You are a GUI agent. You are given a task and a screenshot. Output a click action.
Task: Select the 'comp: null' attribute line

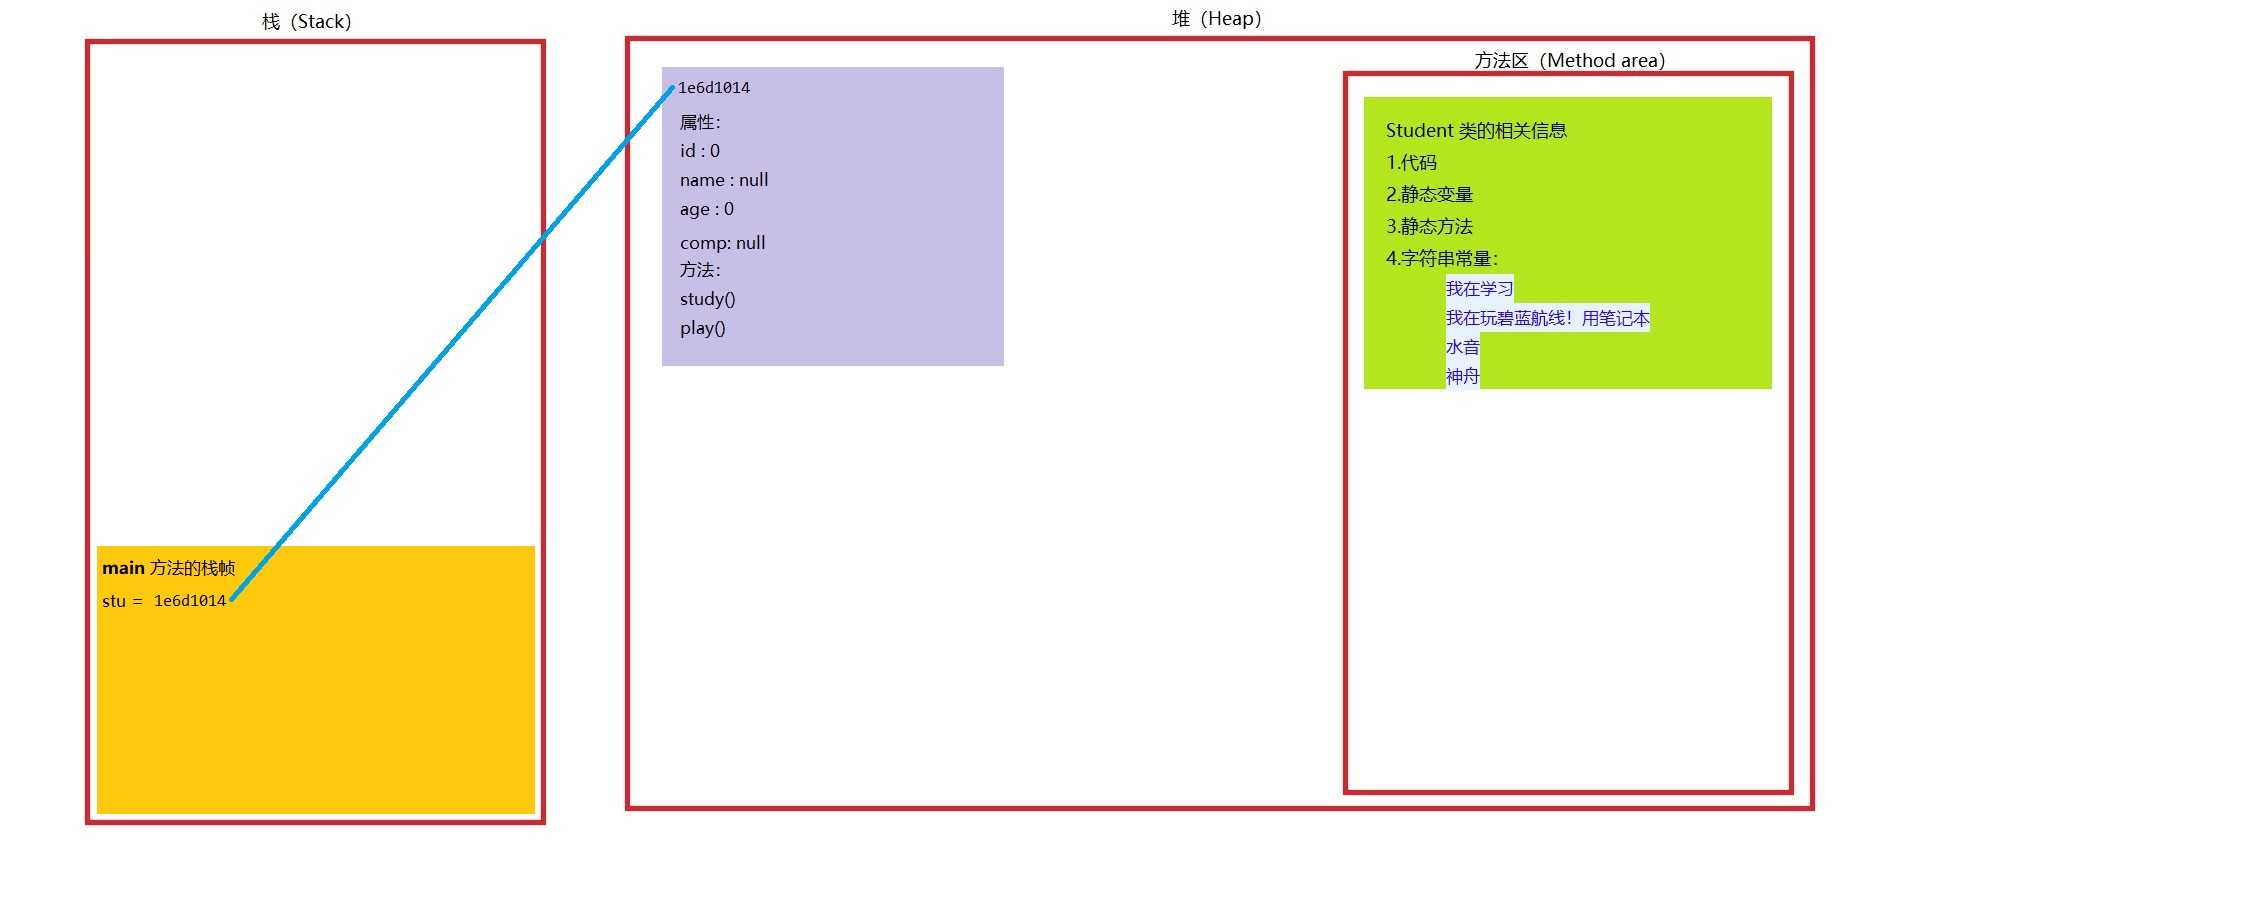pyautogui.click(x=723, y=243)
